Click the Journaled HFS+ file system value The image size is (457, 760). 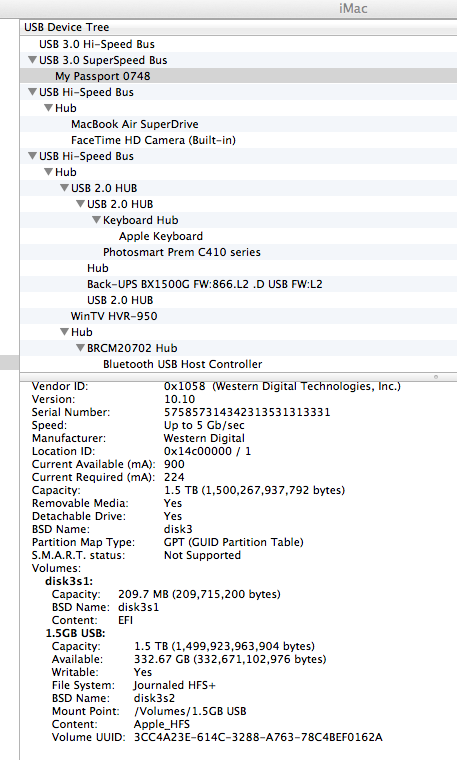coord(174,685)
